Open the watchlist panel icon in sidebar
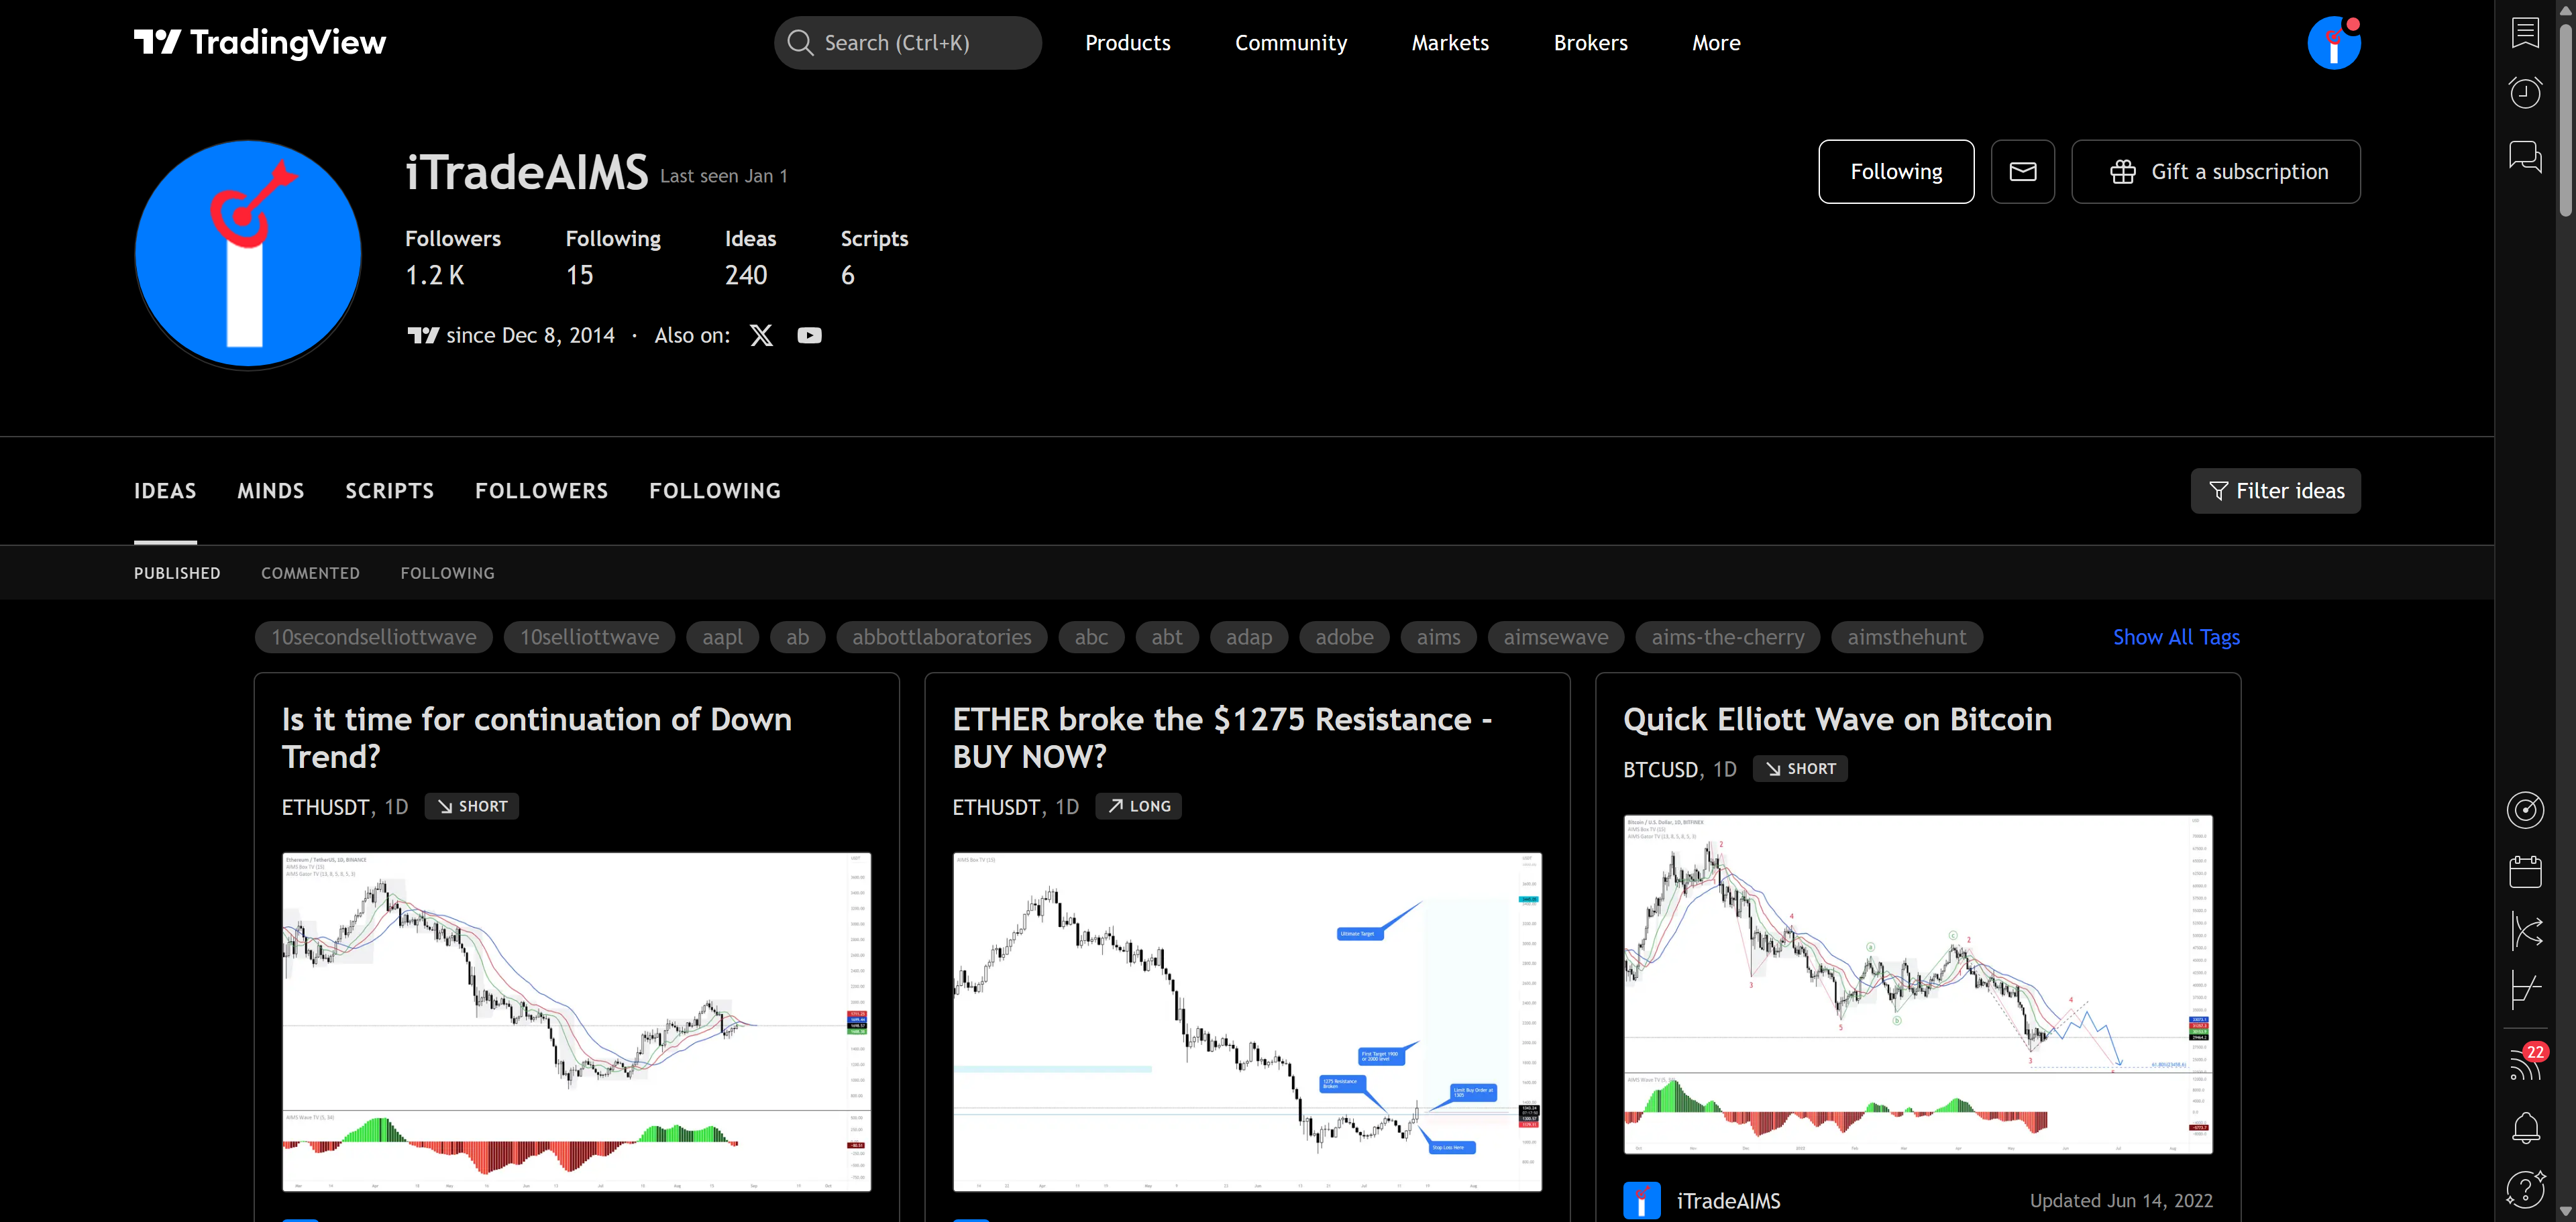The height and width of the screenshot is (1222, 2576). pyautogui.click(x=2525, y=32)
